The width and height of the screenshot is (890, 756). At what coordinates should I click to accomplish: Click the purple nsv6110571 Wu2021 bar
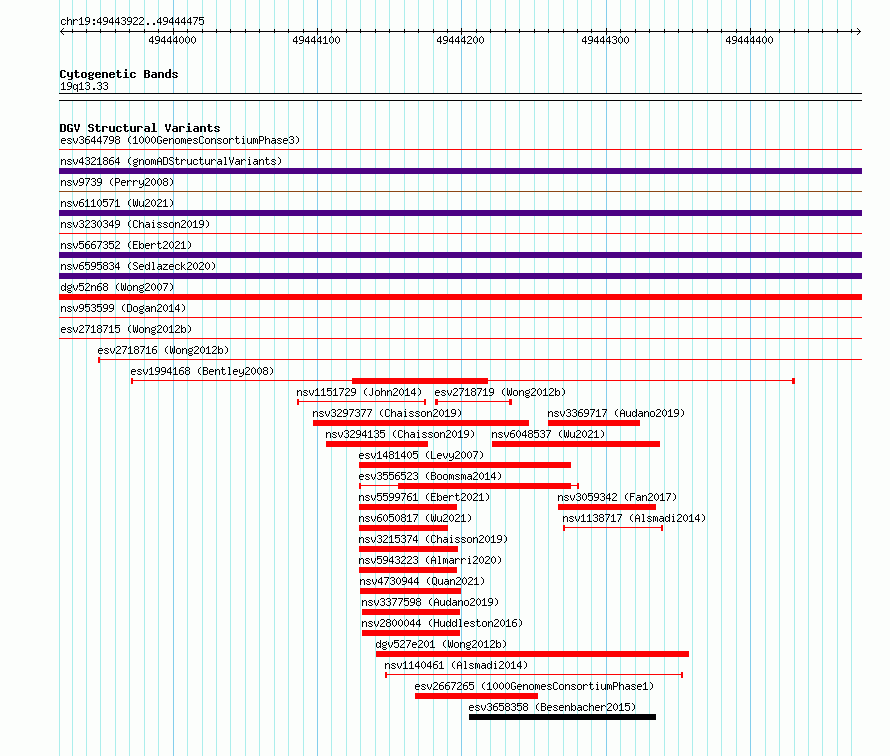(460, 213)
